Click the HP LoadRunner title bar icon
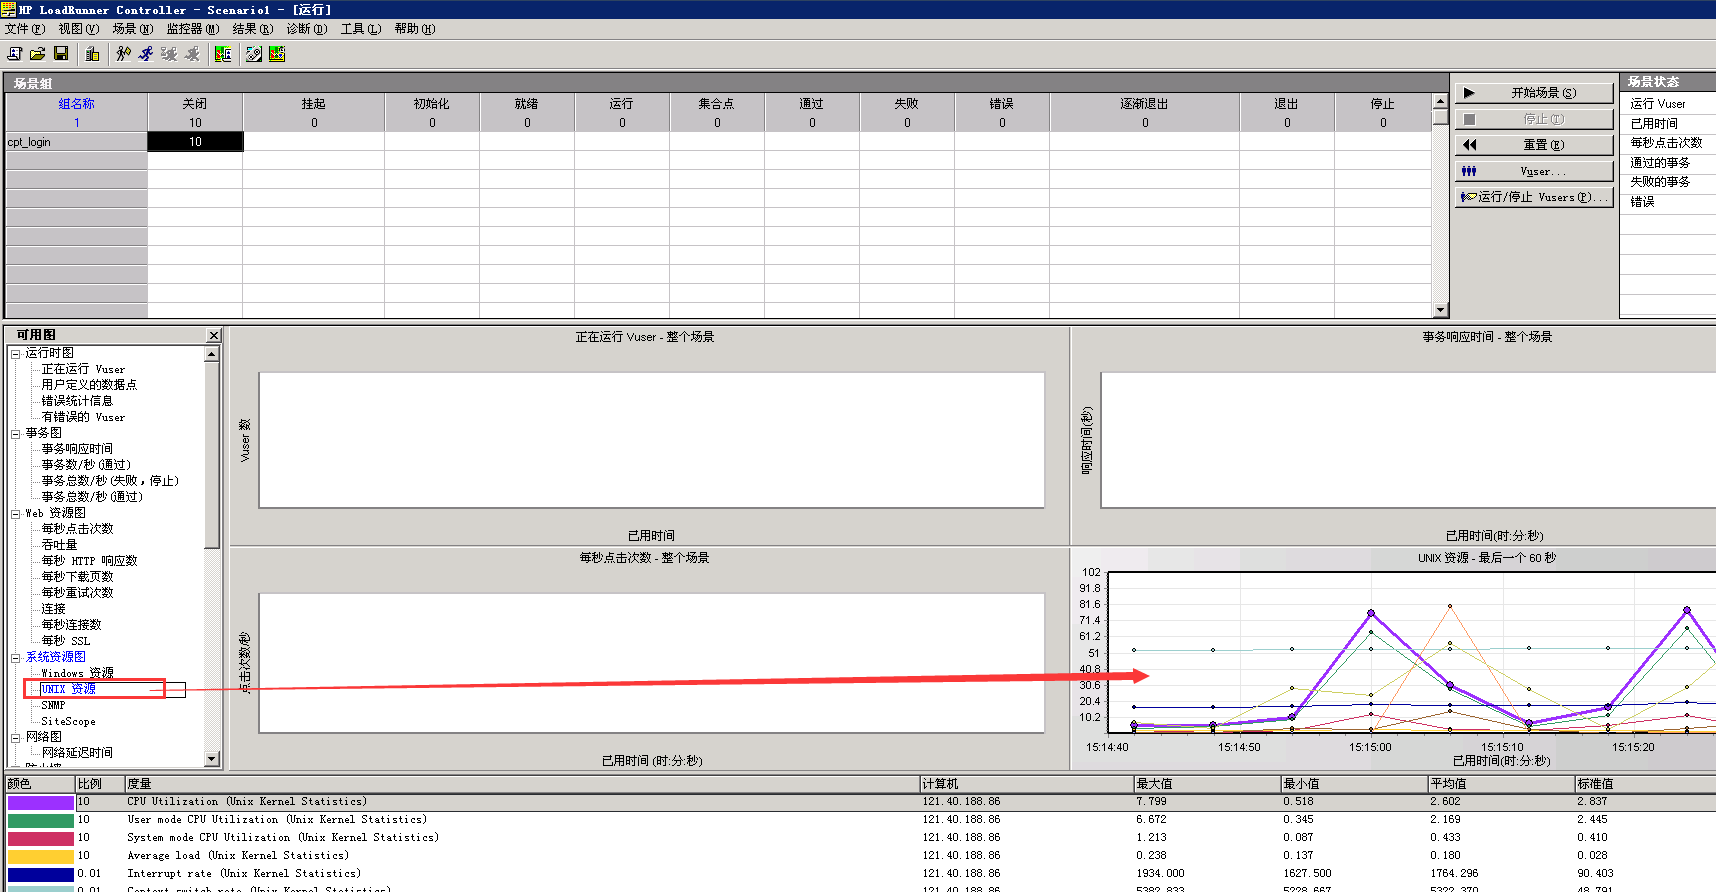This screenshot has width=1716, height=892. pyautogui.click(x=8, y=9)
